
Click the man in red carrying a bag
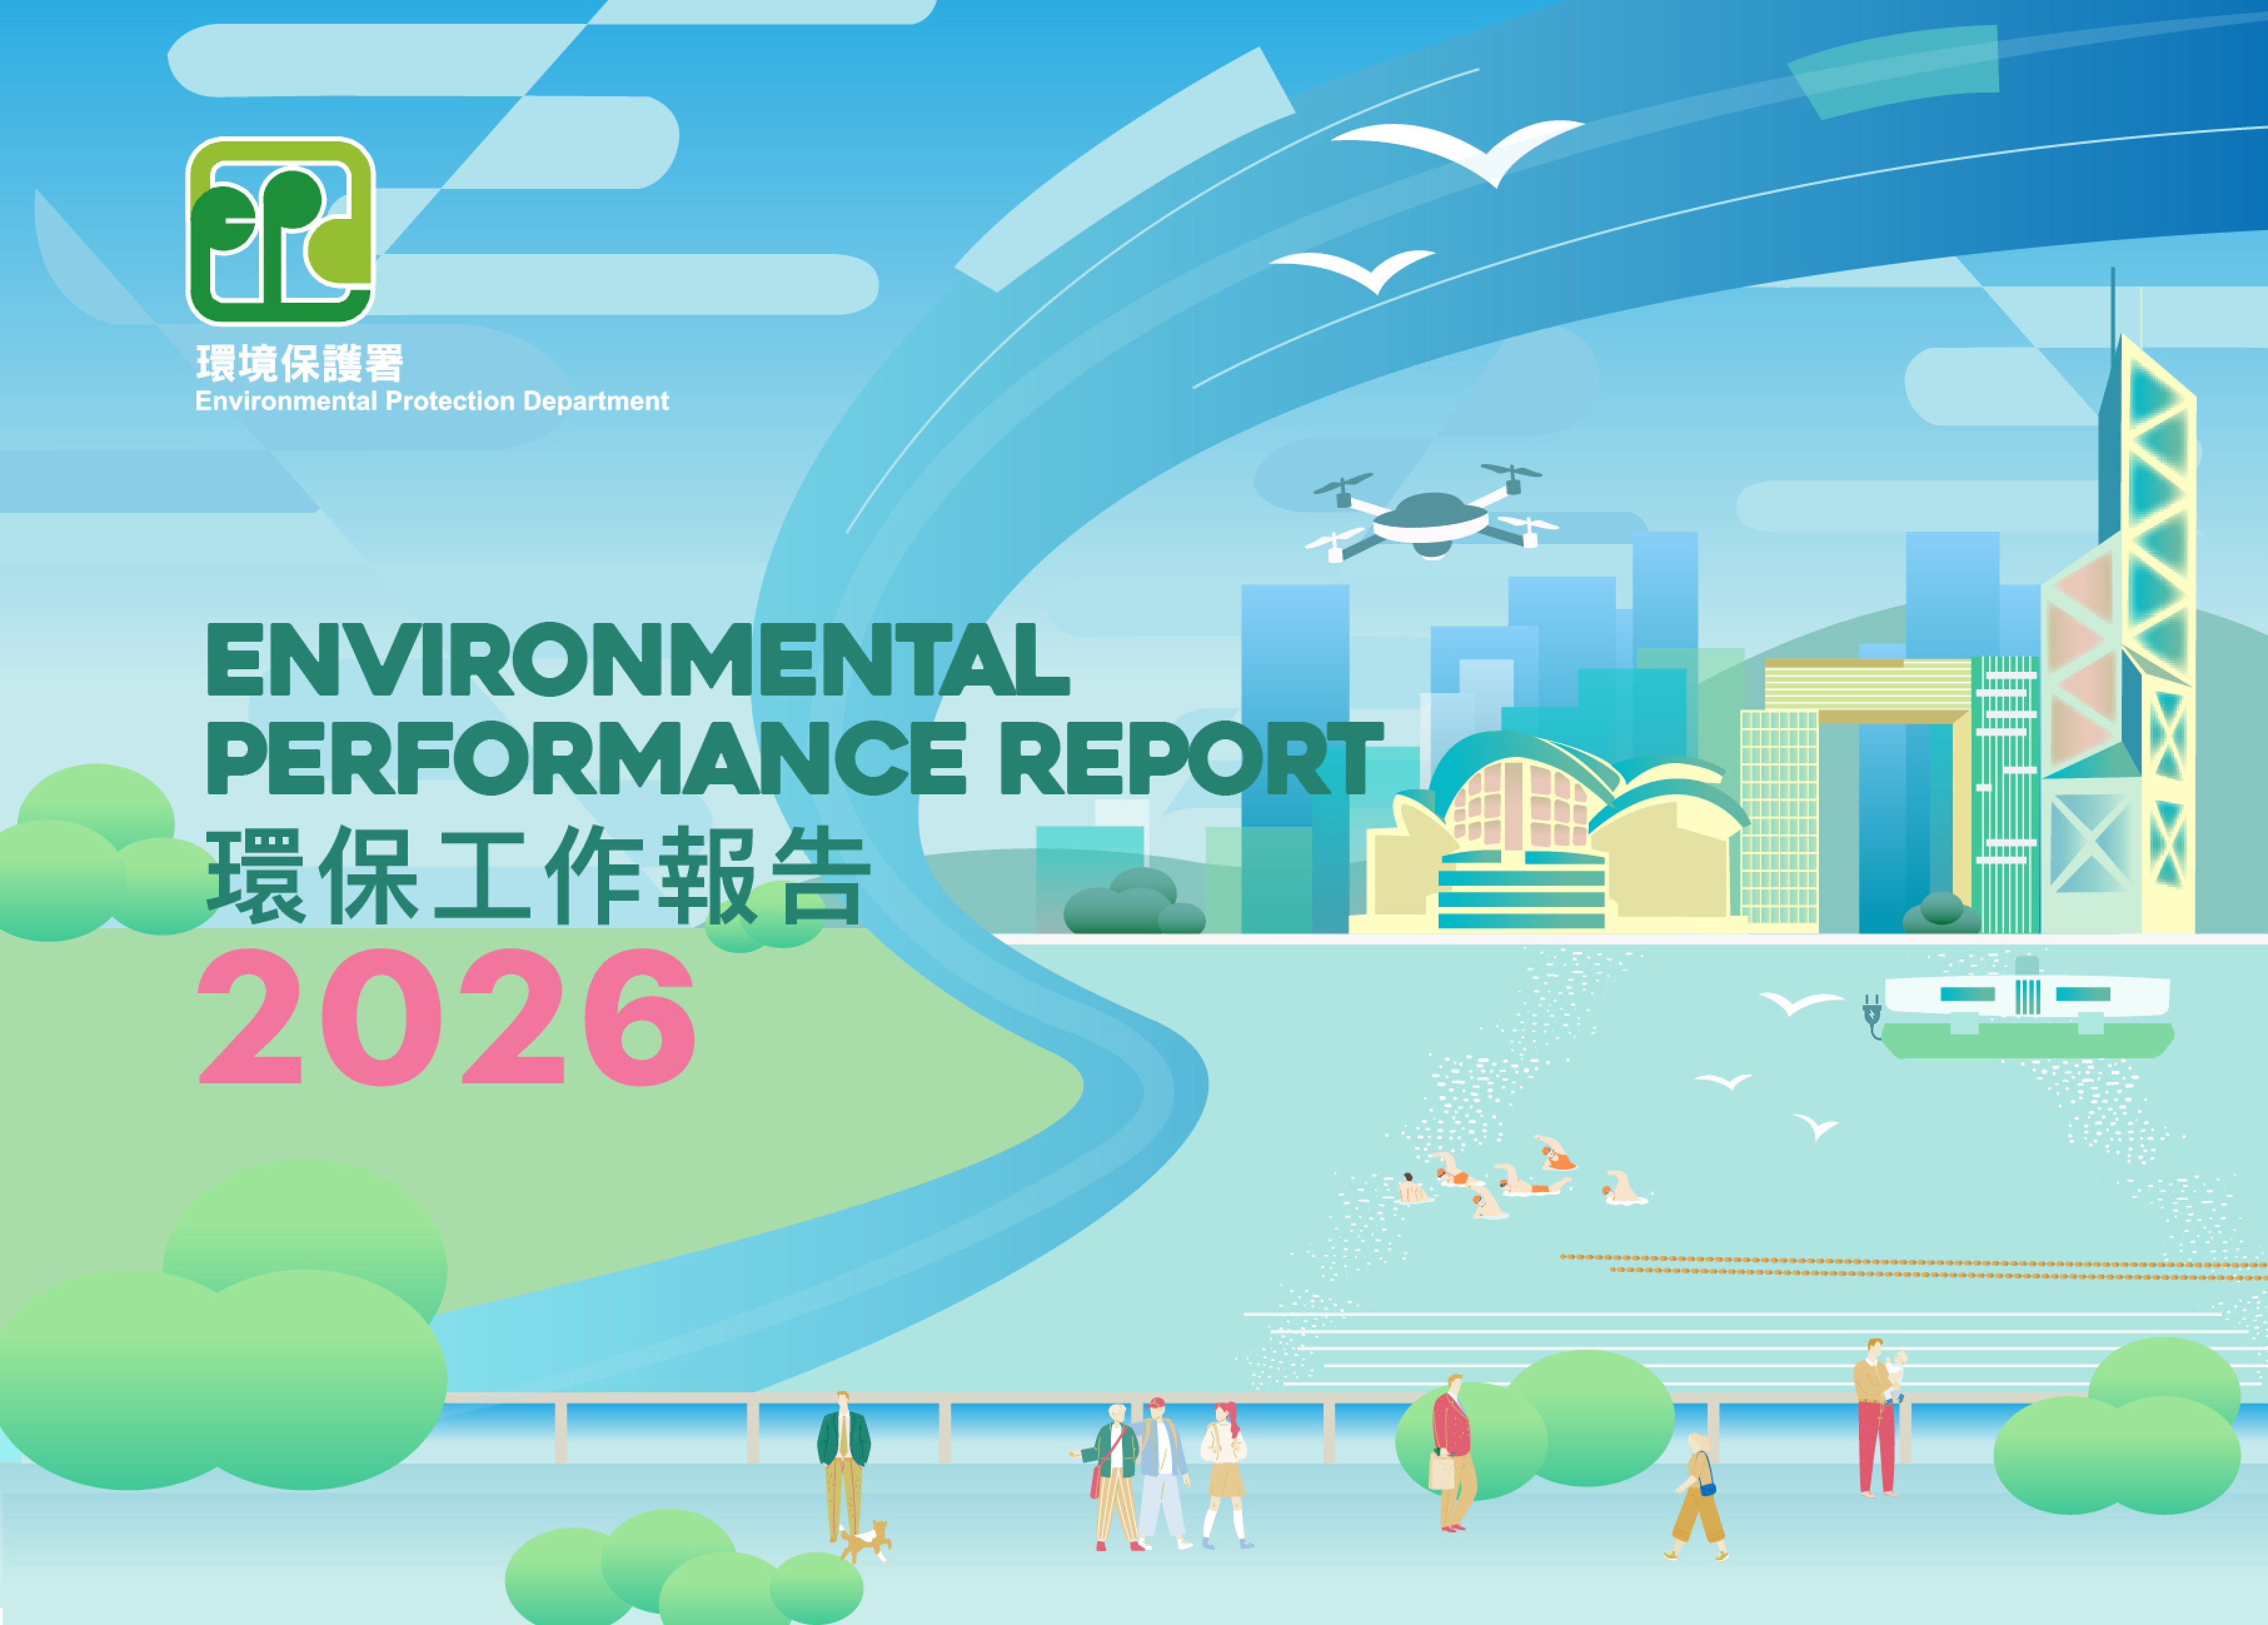1453,1453
